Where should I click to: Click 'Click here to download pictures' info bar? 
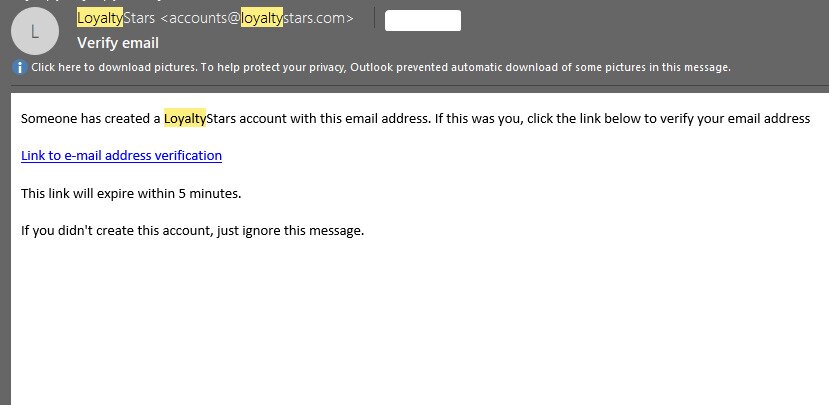click(x=381, y=68)
